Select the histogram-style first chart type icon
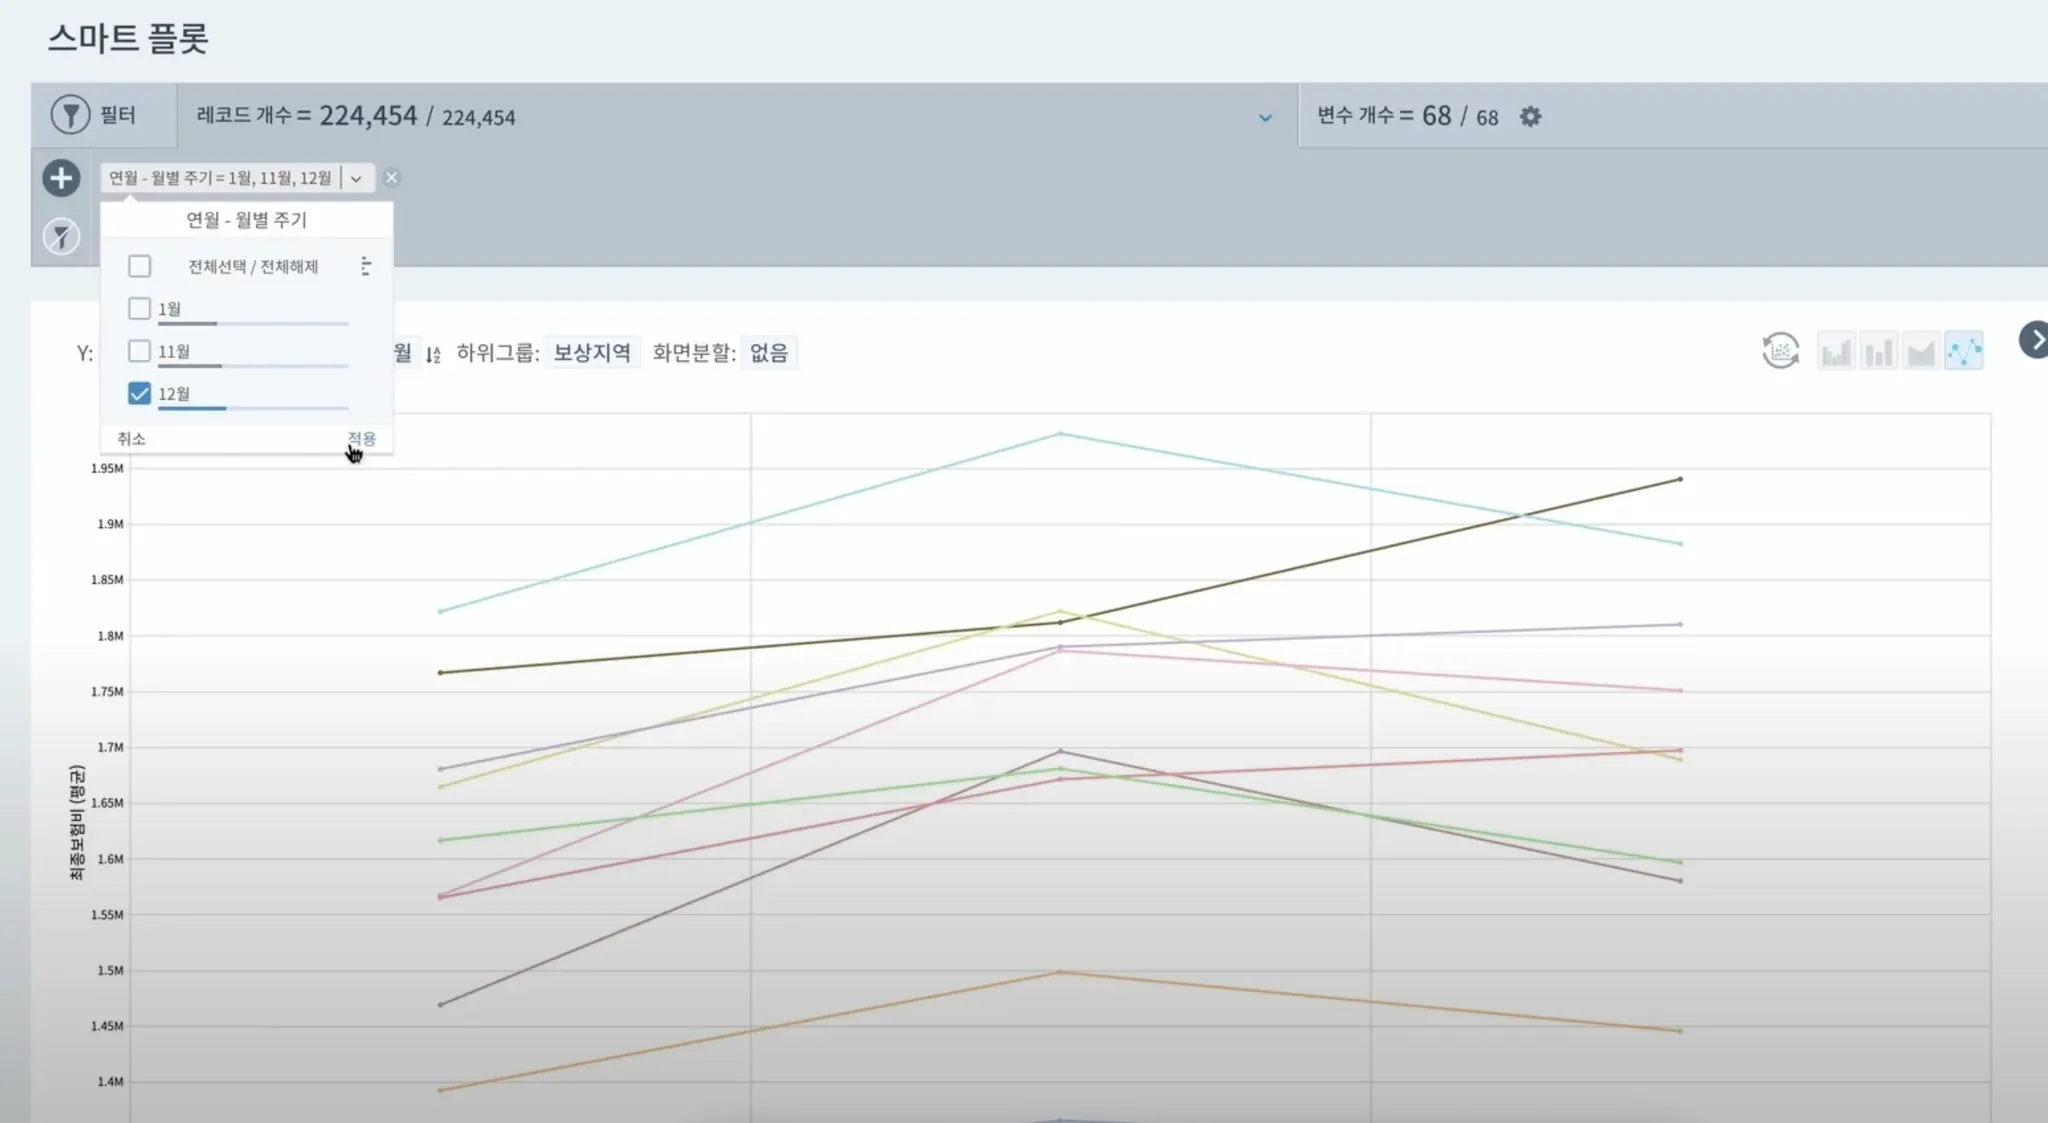This screenshot has width=2048, height=1123. (1836, 352)
